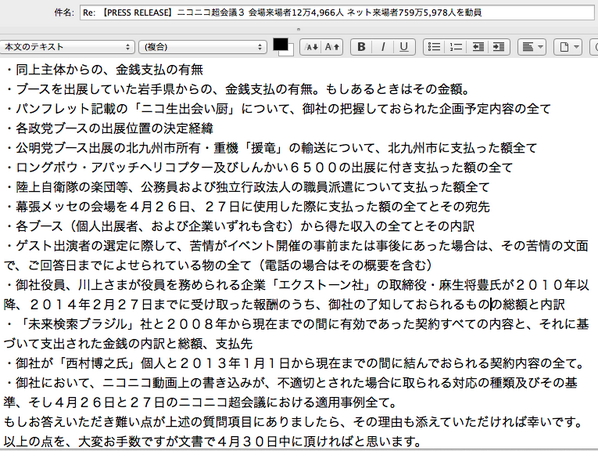Click the line mentioning 重機「援竜」
The width and height of the screenshot is (598, 451).
271,148
